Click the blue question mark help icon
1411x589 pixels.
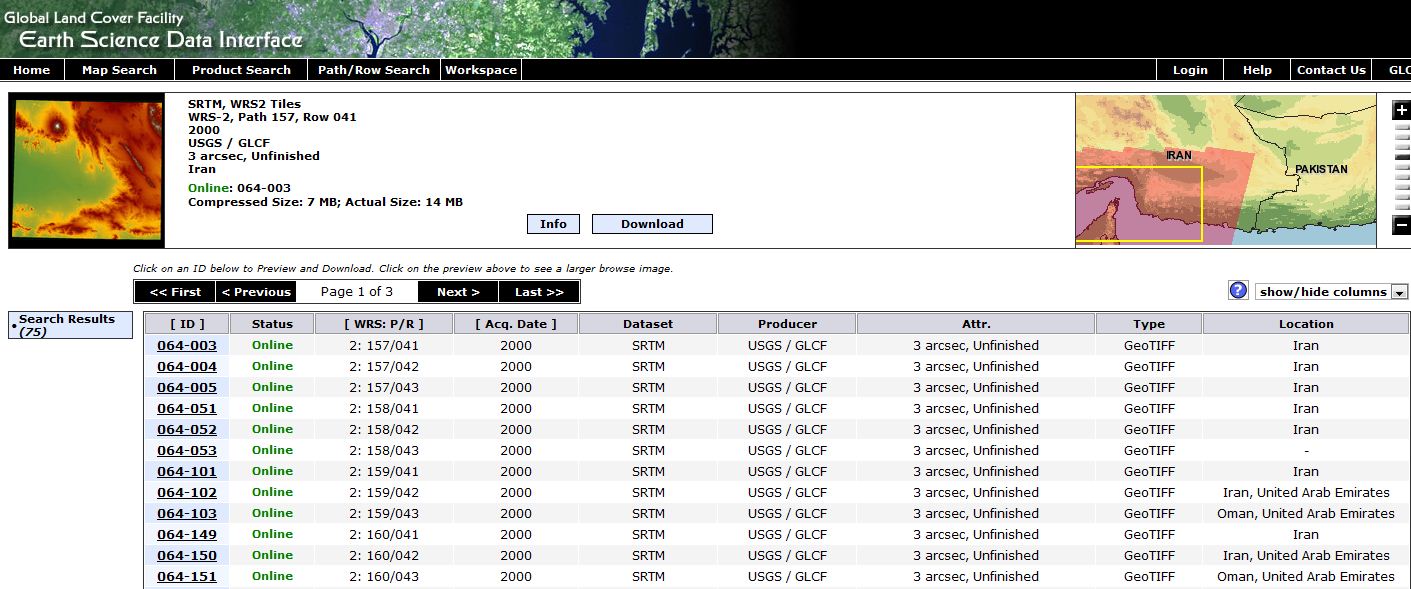pyautogui.click(x=1238, y=290)
